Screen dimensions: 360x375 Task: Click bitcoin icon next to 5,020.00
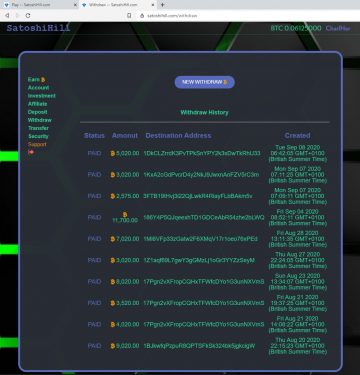point(113,153)
